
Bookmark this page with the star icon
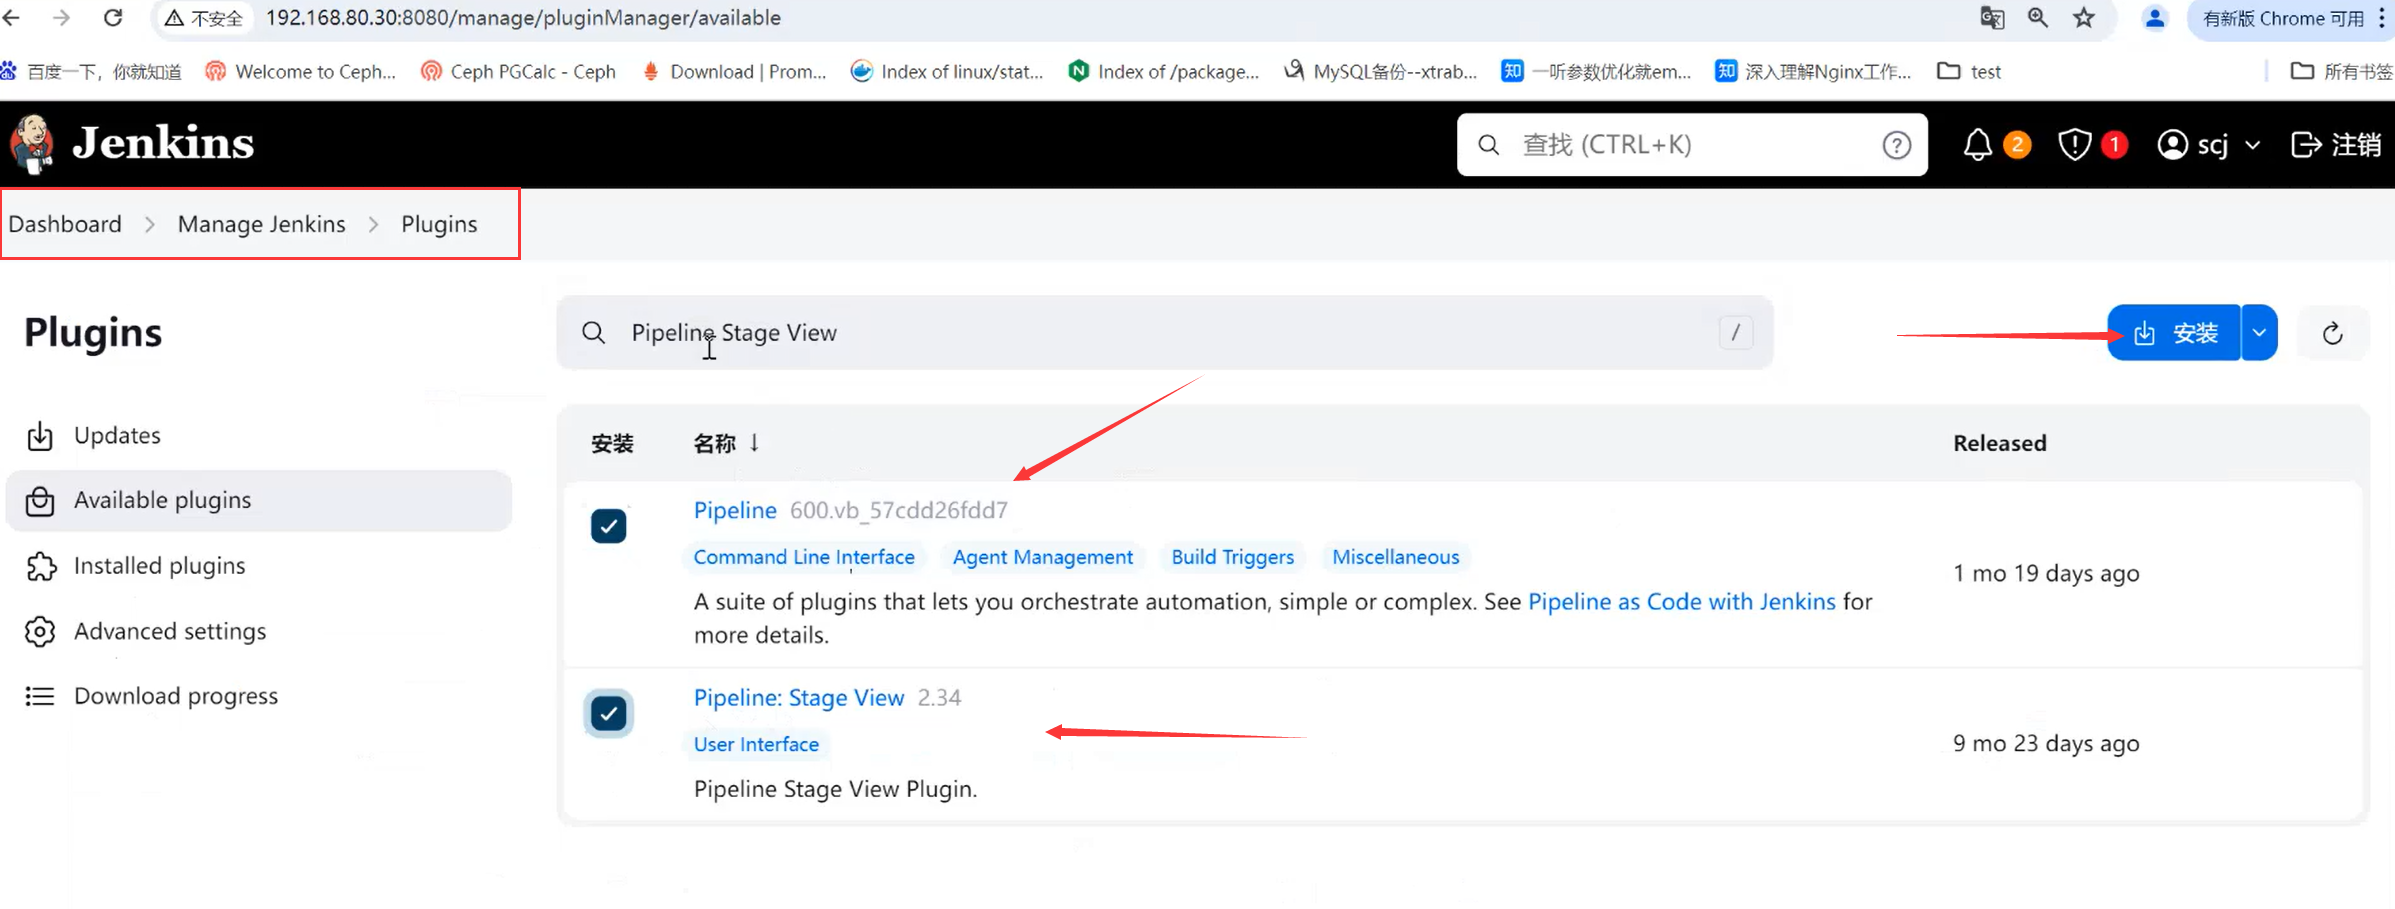[2084, 18]
